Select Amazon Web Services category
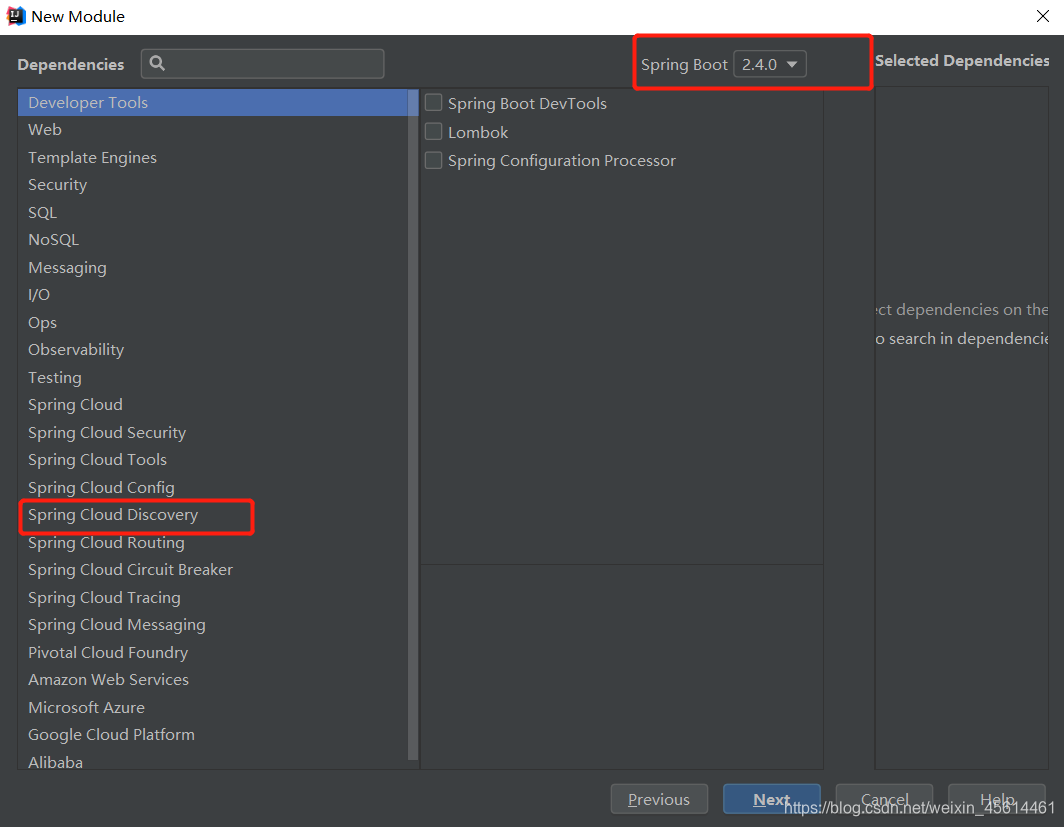Screen dimensions: 1064x827 point(213,680)
